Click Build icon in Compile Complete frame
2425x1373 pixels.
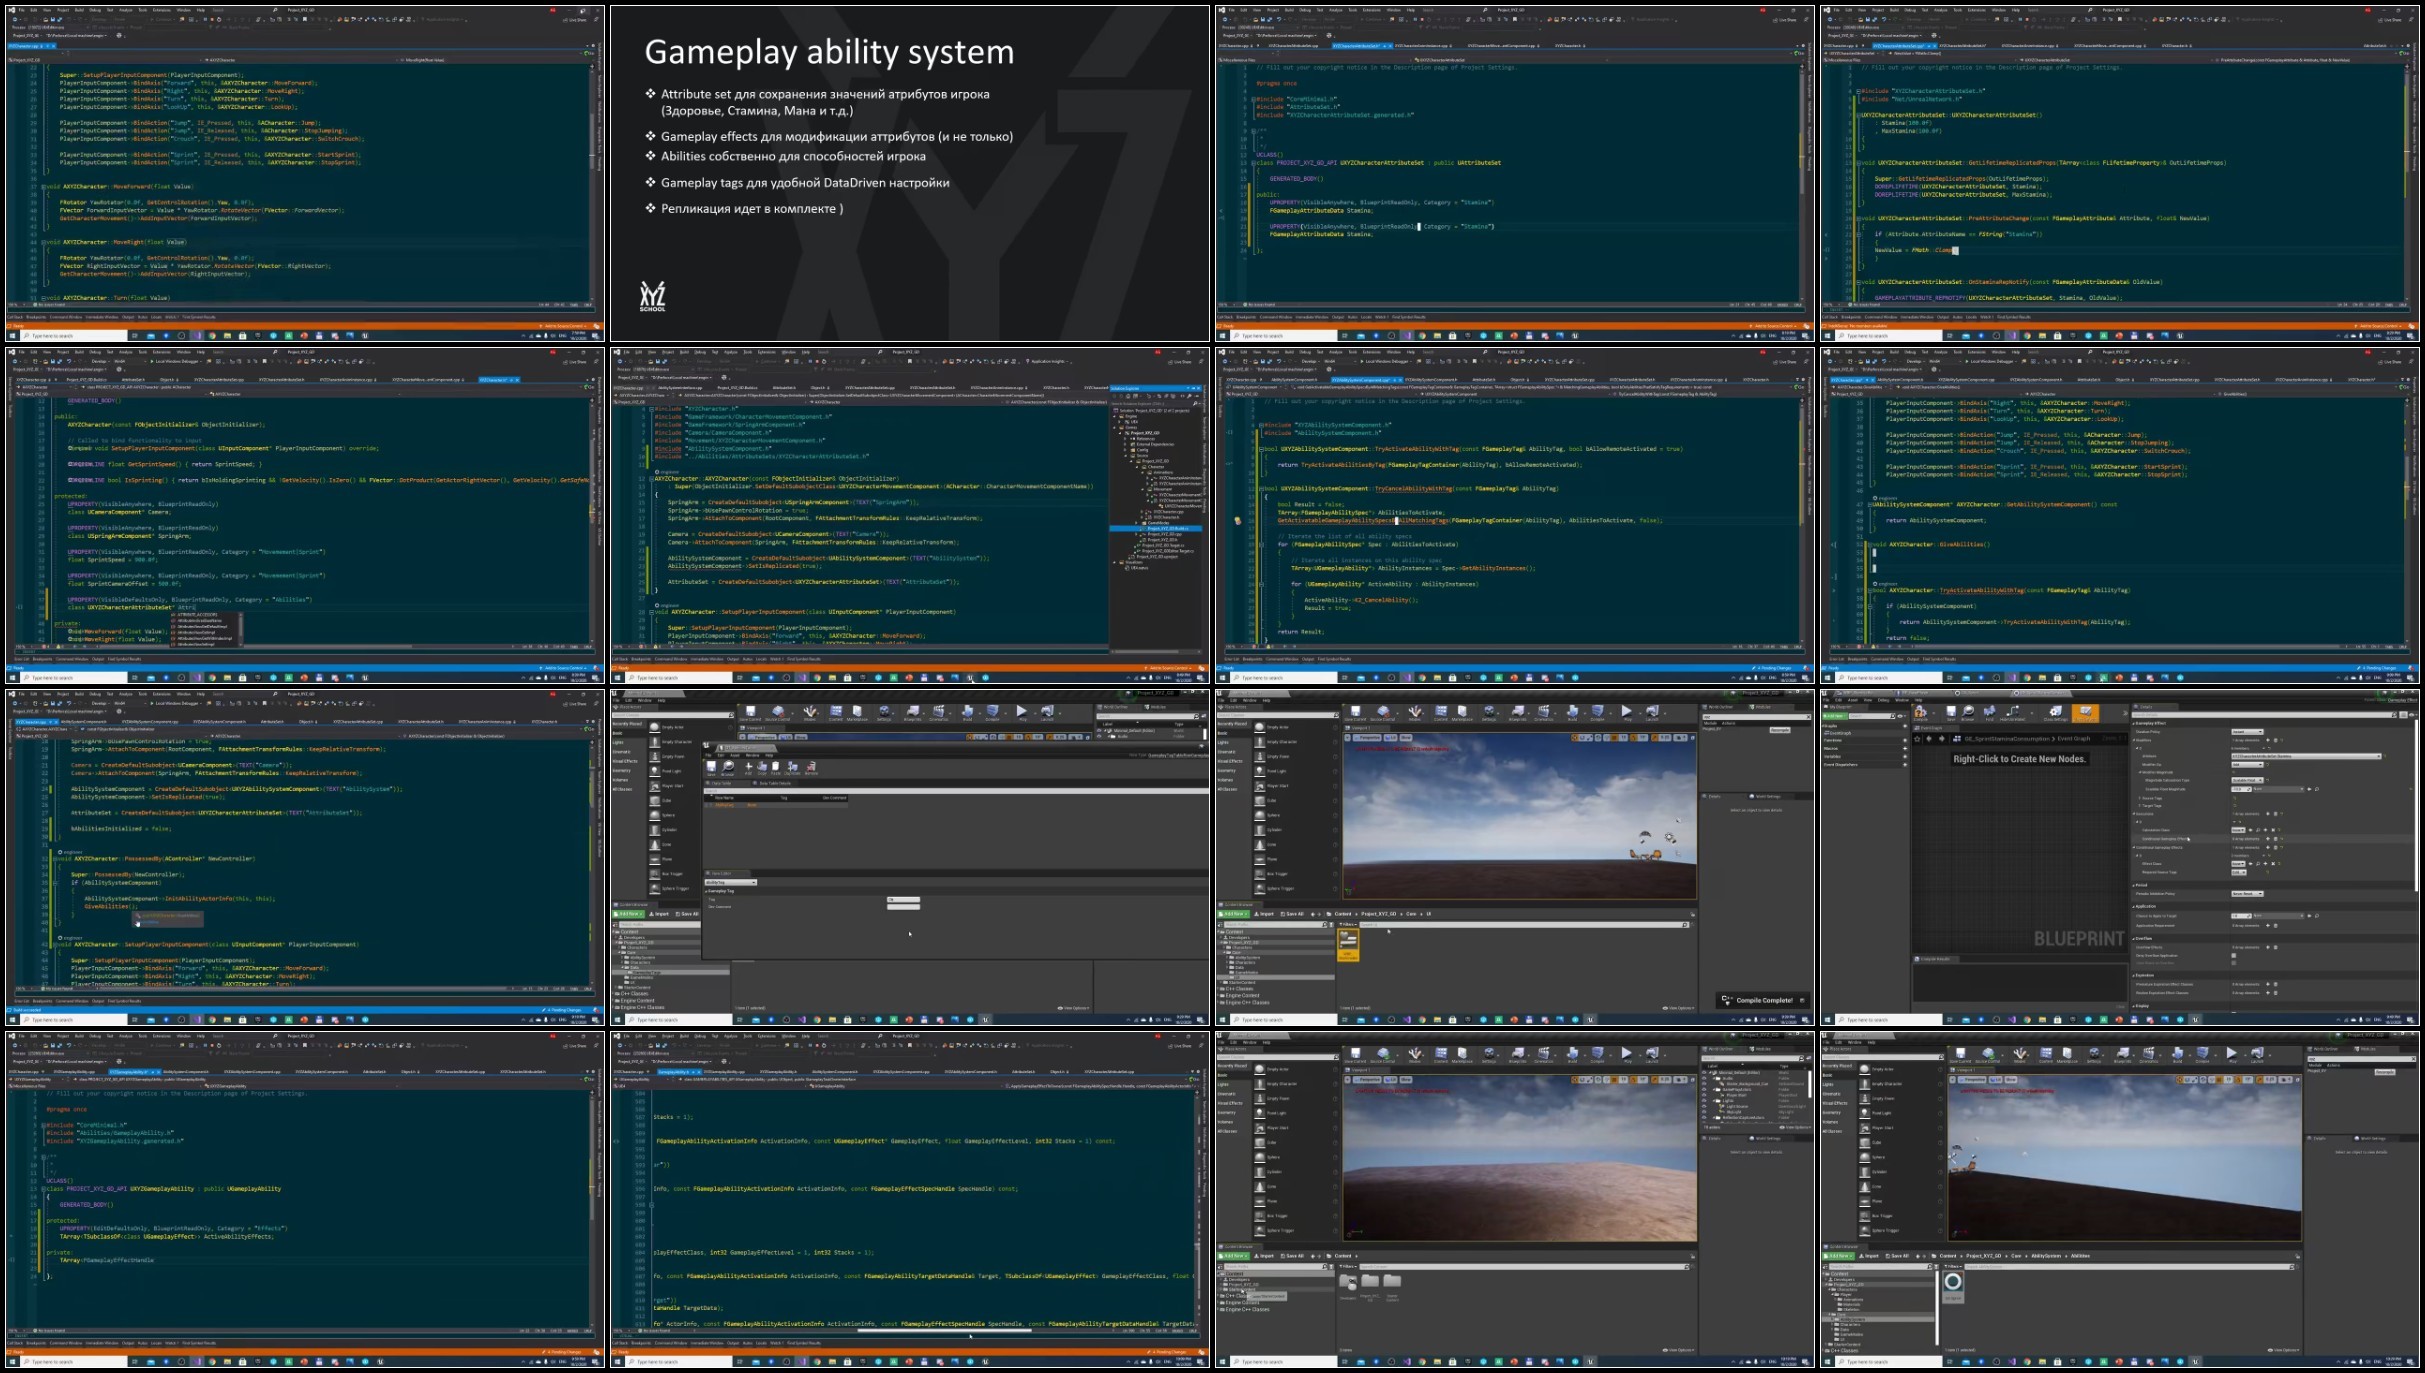pyautogui.click(x=1573, y=713)
